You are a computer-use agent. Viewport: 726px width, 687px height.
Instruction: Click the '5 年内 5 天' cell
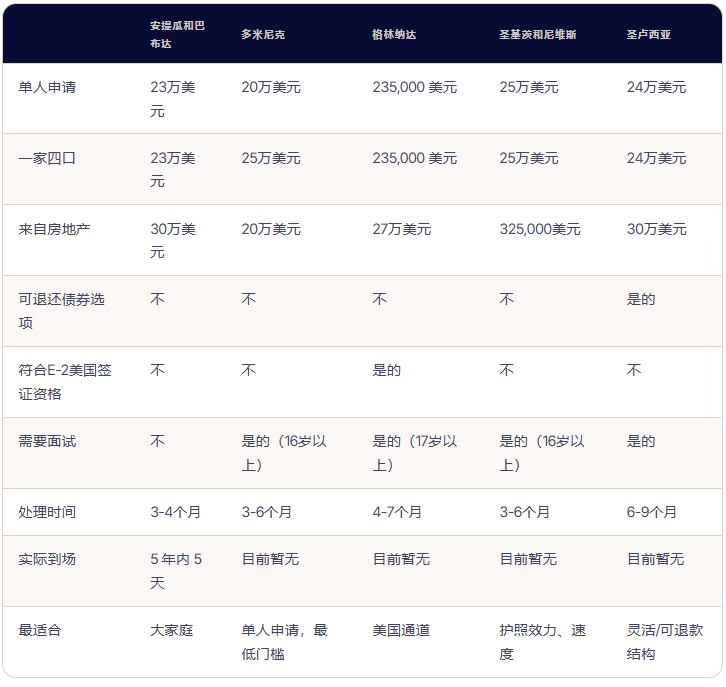(176, 571)
